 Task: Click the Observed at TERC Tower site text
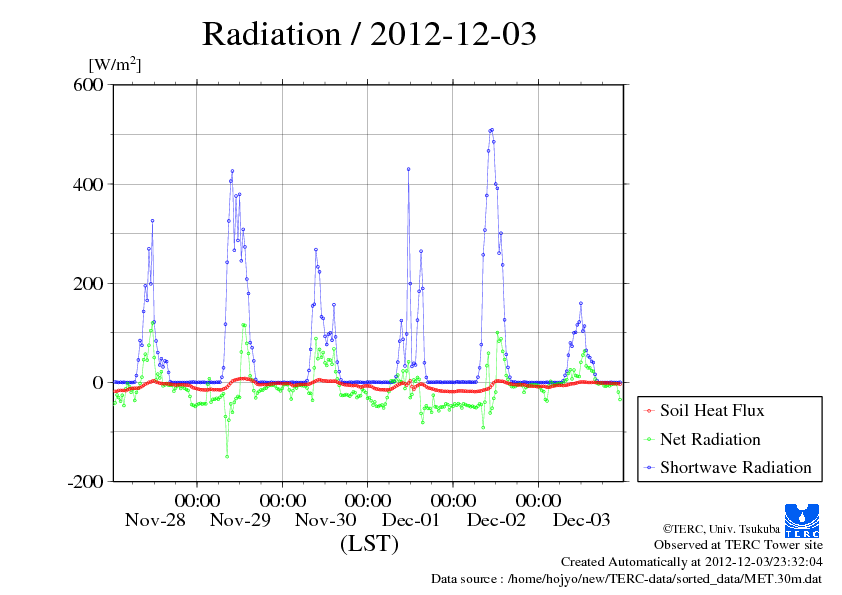(x=738, y=545)
